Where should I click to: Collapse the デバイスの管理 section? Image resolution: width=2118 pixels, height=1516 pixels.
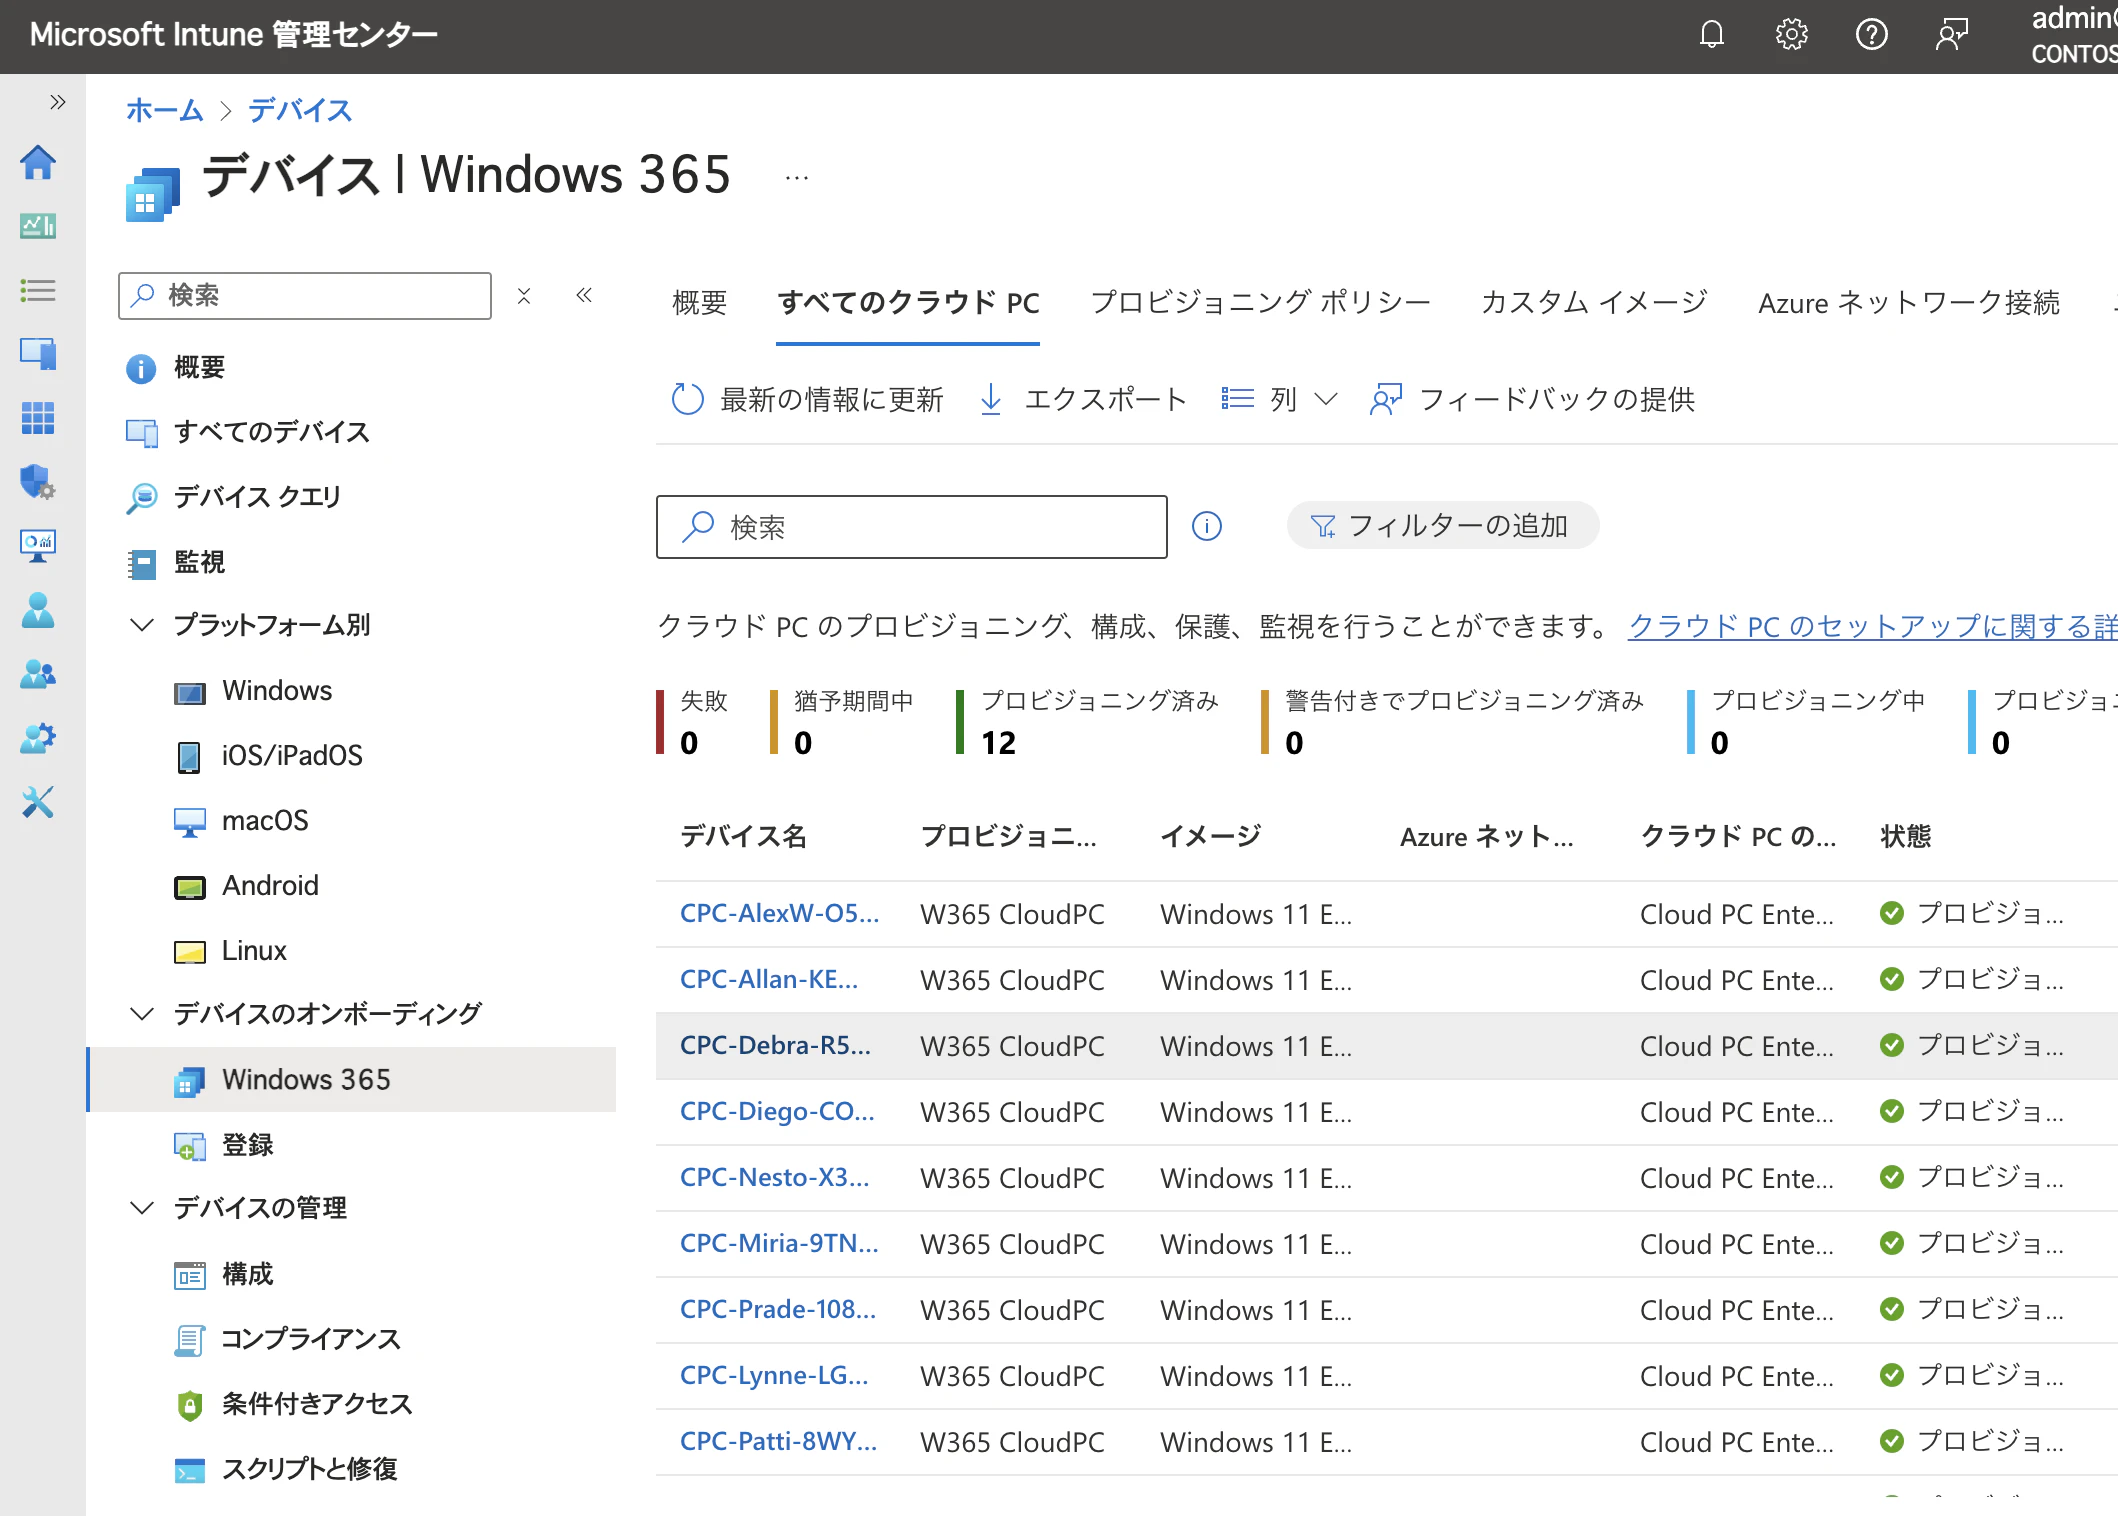point(142,1208)
